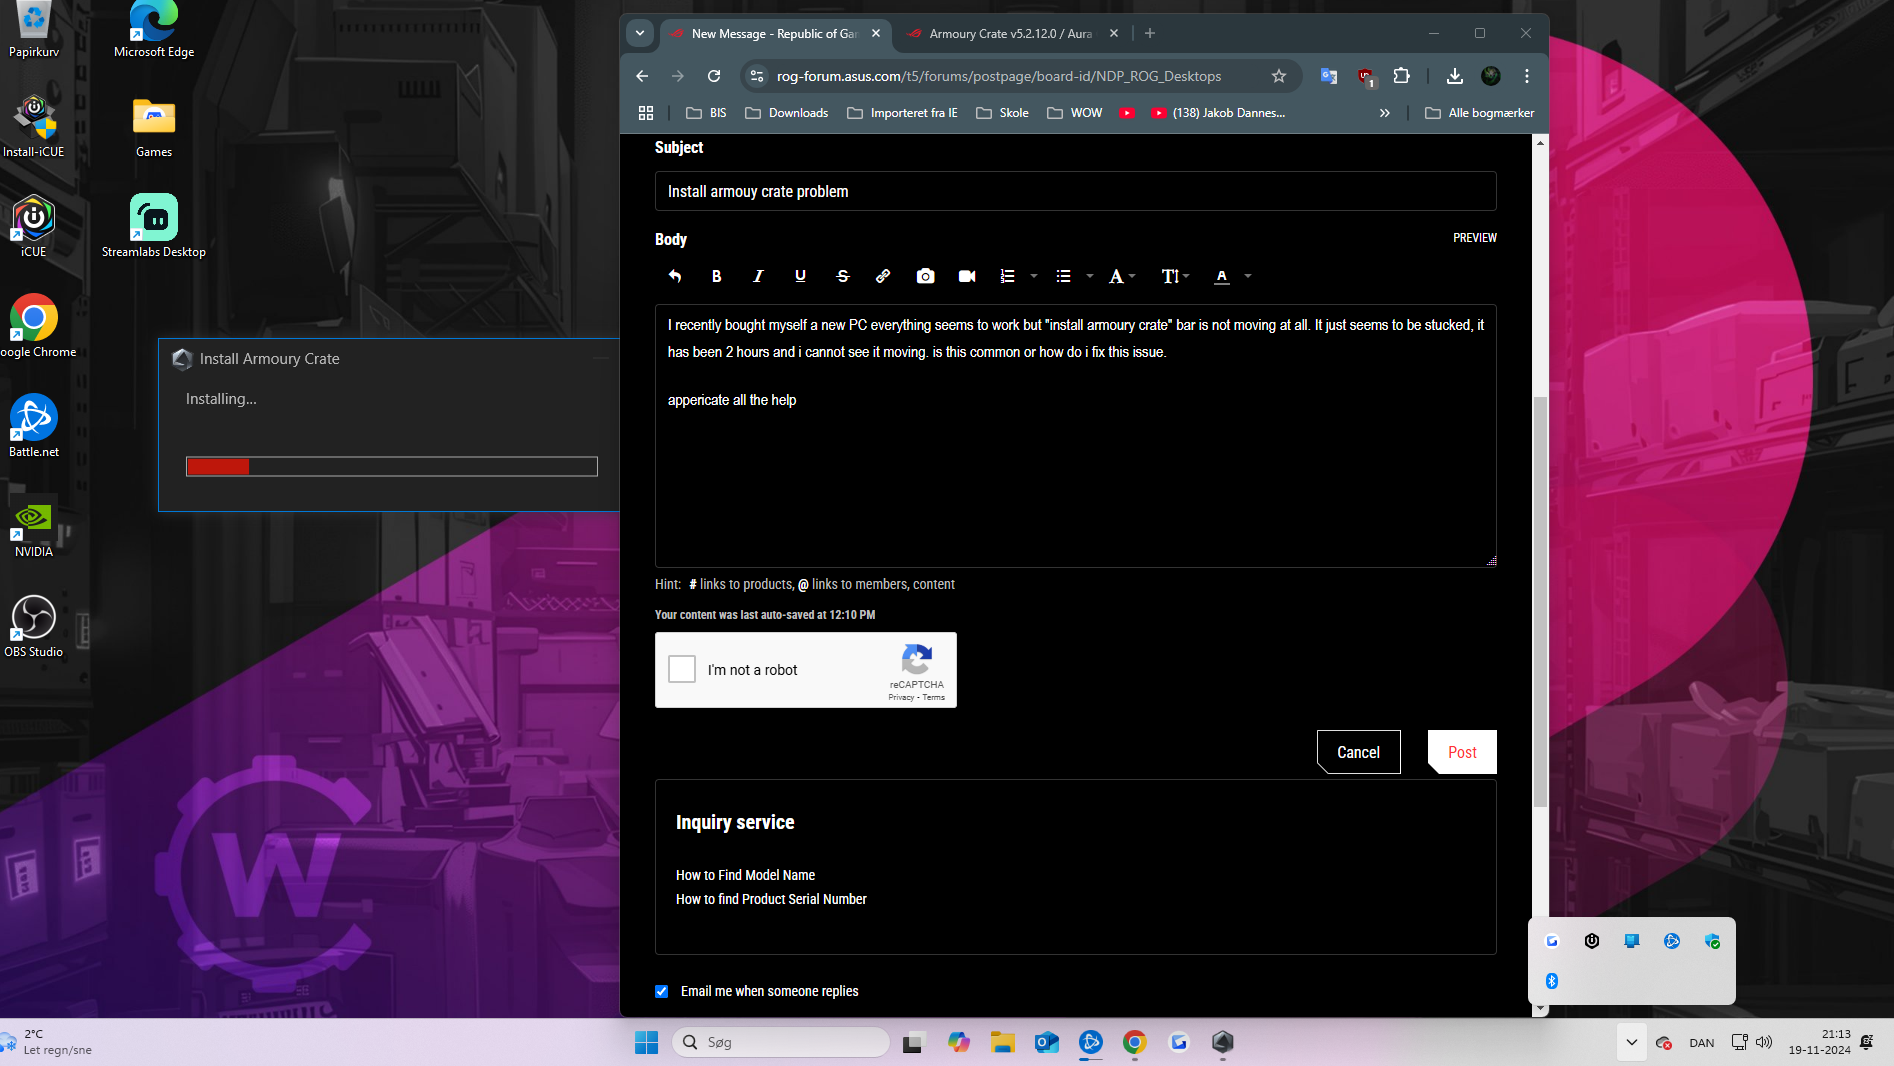Click the Install Armoury Crate progress bar
The height and width of the screenshot is (1066, 1894).
pos(392,466)
